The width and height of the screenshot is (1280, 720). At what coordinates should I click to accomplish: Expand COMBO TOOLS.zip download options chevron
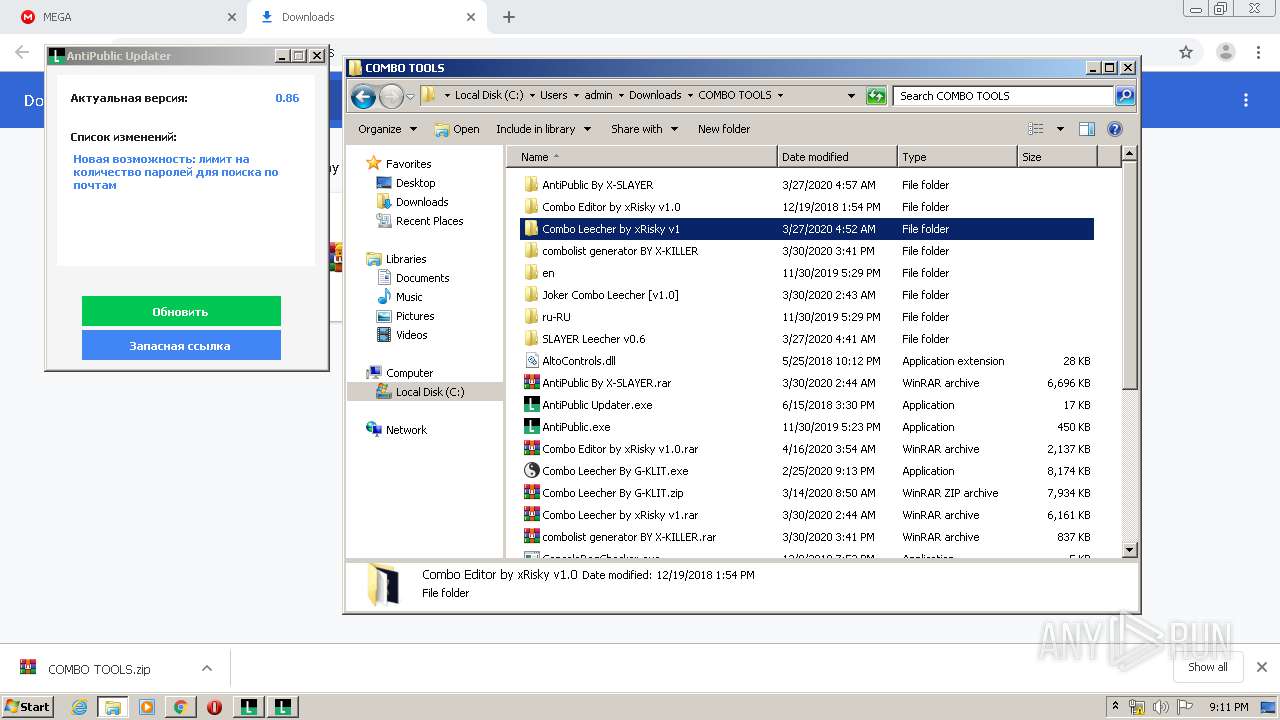click(x=206, y=668)
